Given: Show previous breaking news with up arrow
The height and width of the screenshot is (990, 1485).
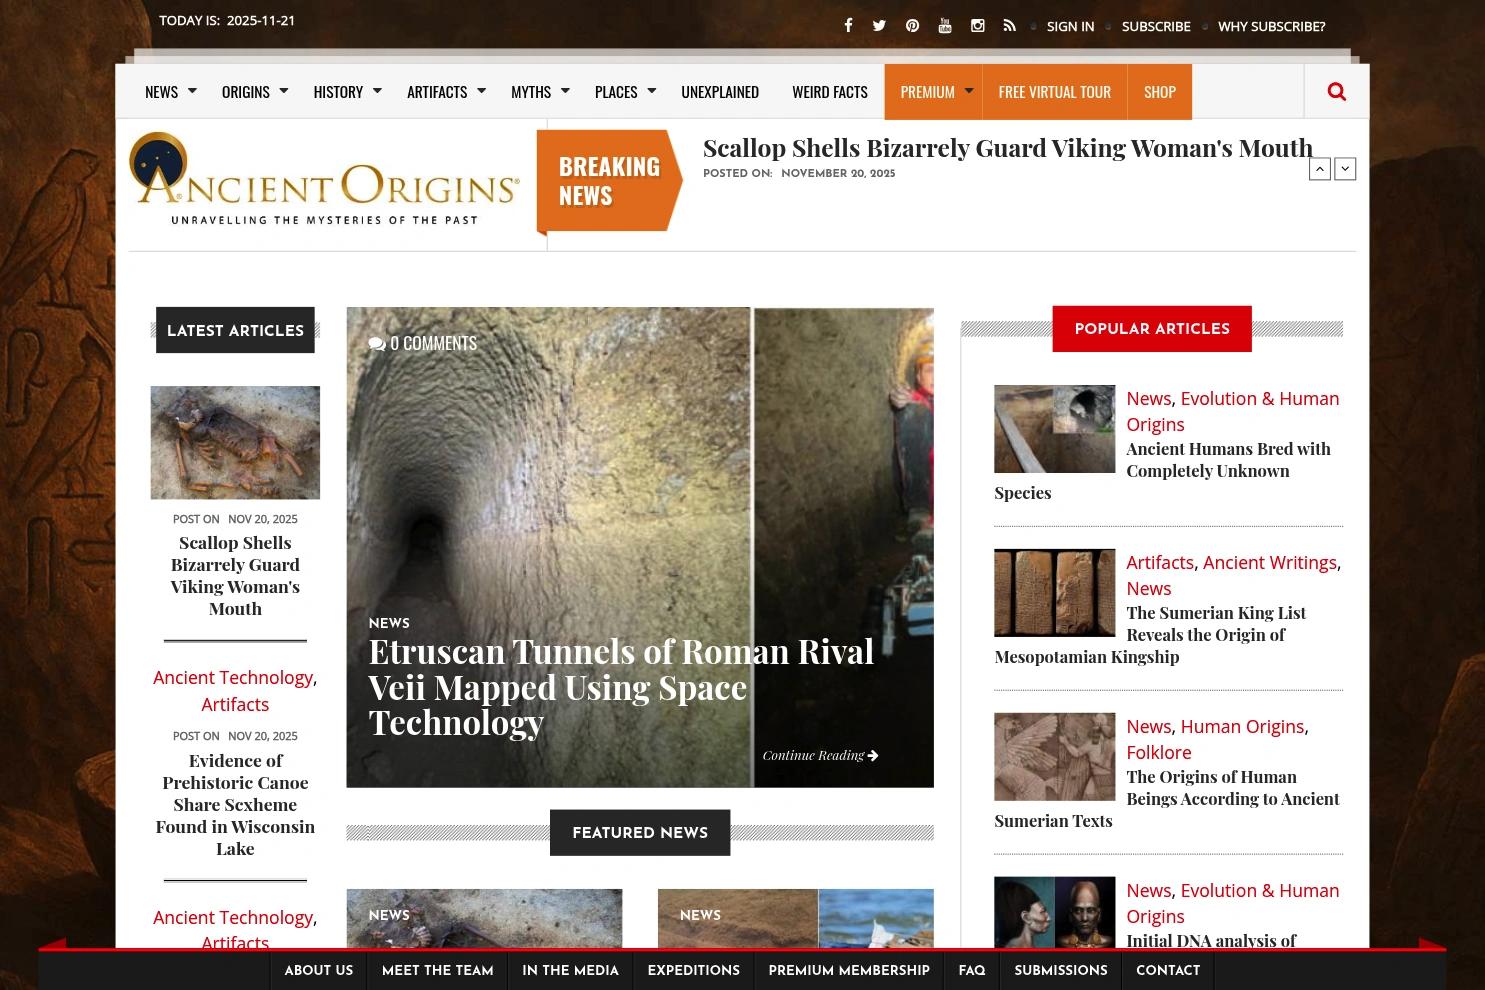Looking at the screenshot, I should coord(1320,169).
